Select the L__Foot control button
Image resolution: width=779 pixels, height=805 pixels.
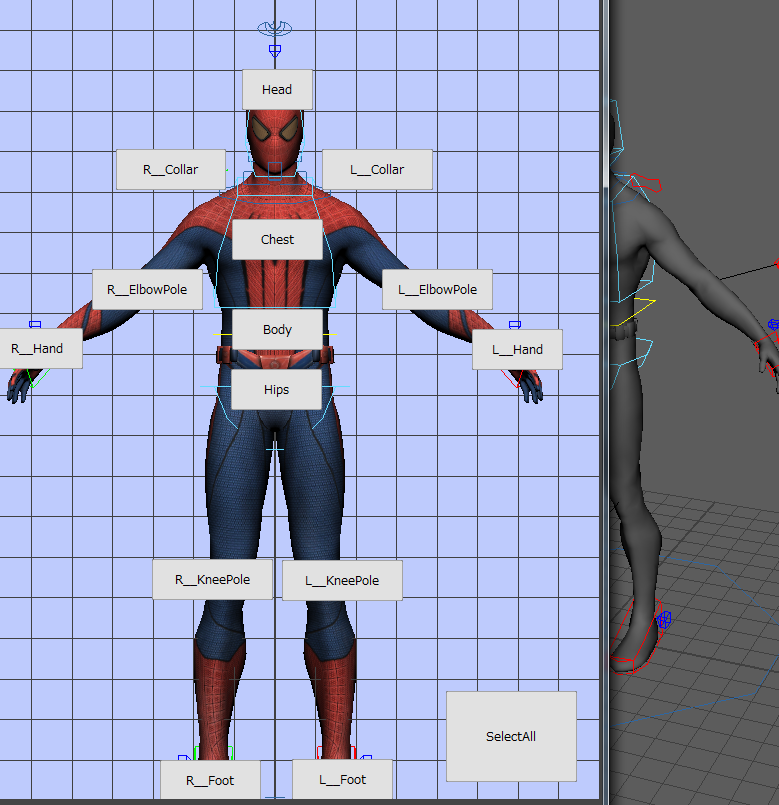[x=343, y=779]
